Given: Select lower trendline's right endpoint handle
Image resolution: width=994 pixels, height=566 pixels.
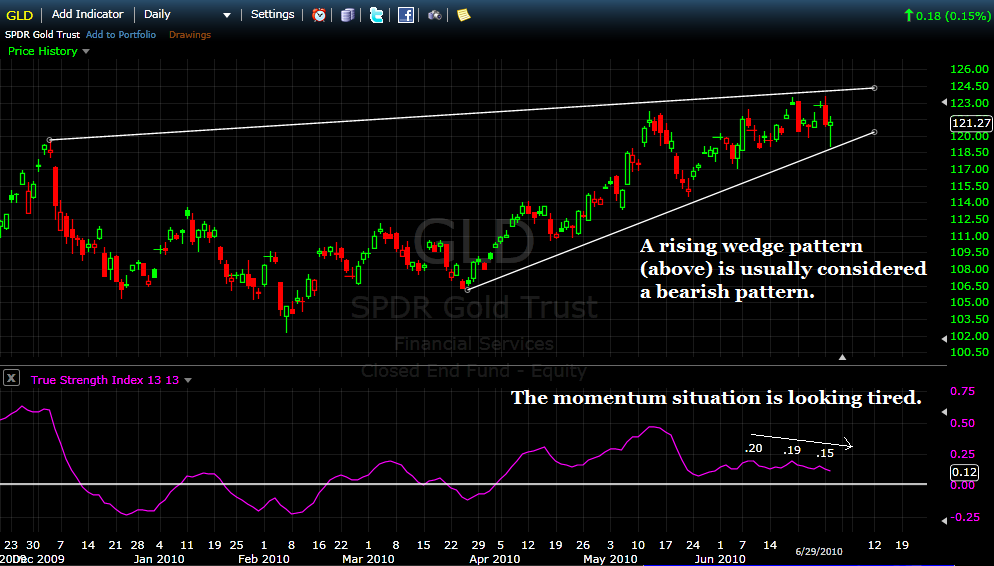Looking at the screenshot, I should click(x=874, y=132).
